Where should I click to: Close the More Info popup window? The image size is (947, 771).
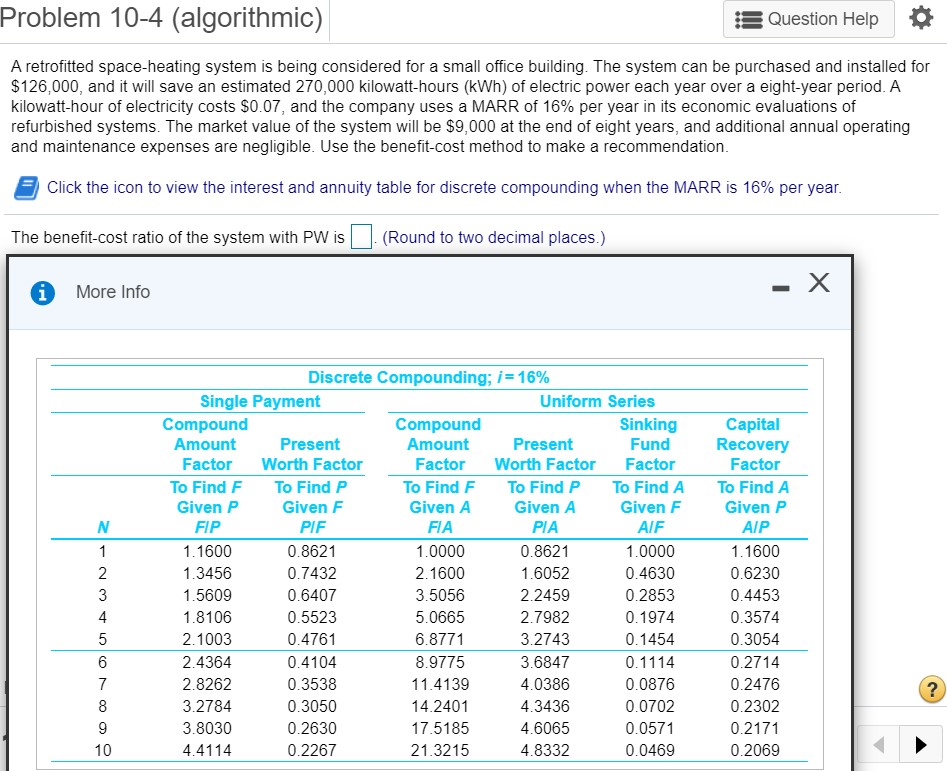[x=818, y=283]
